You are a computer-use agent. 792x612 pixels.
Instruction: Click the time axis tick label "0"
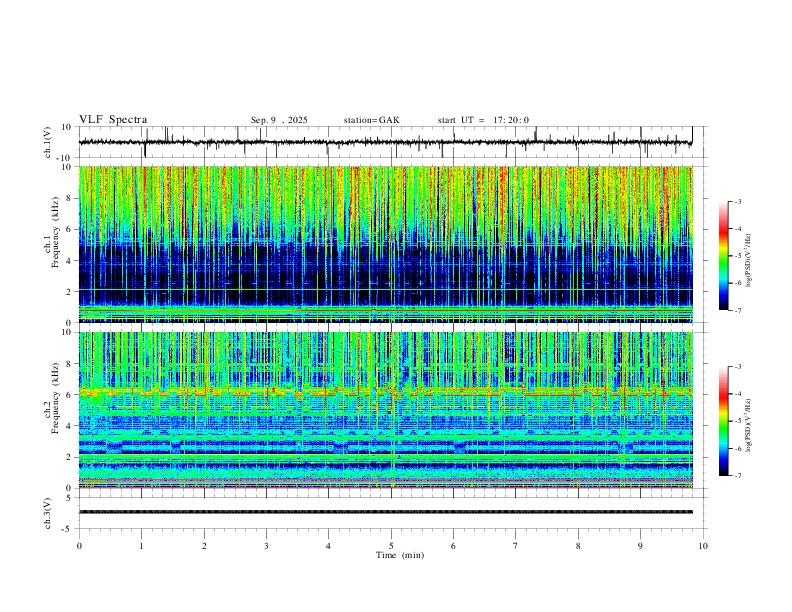click(79, 546)
